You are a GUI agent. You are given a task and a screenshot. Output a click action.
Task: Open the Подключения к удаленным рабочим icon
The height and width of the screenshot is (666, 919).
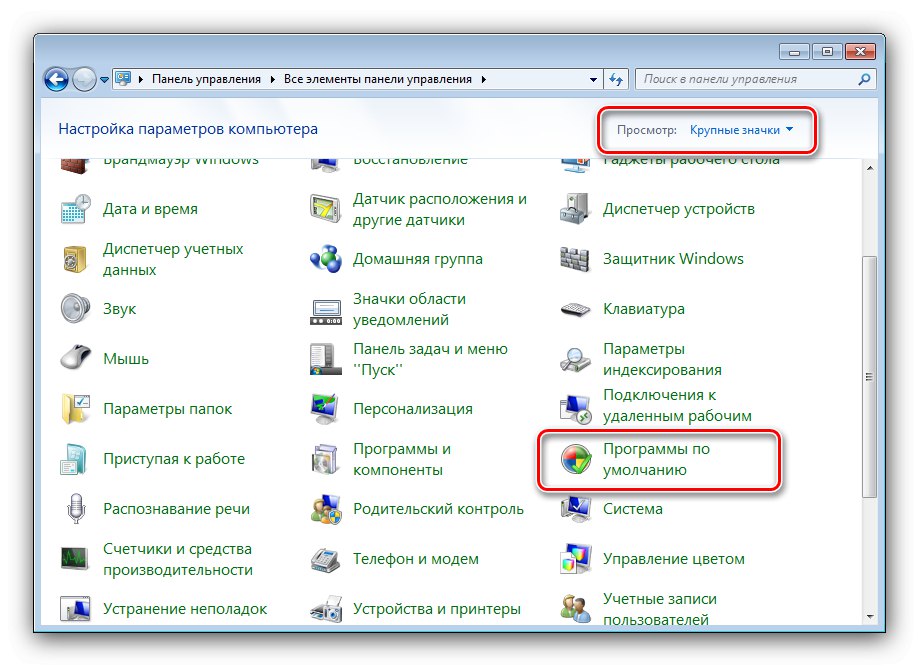(575, 409)
